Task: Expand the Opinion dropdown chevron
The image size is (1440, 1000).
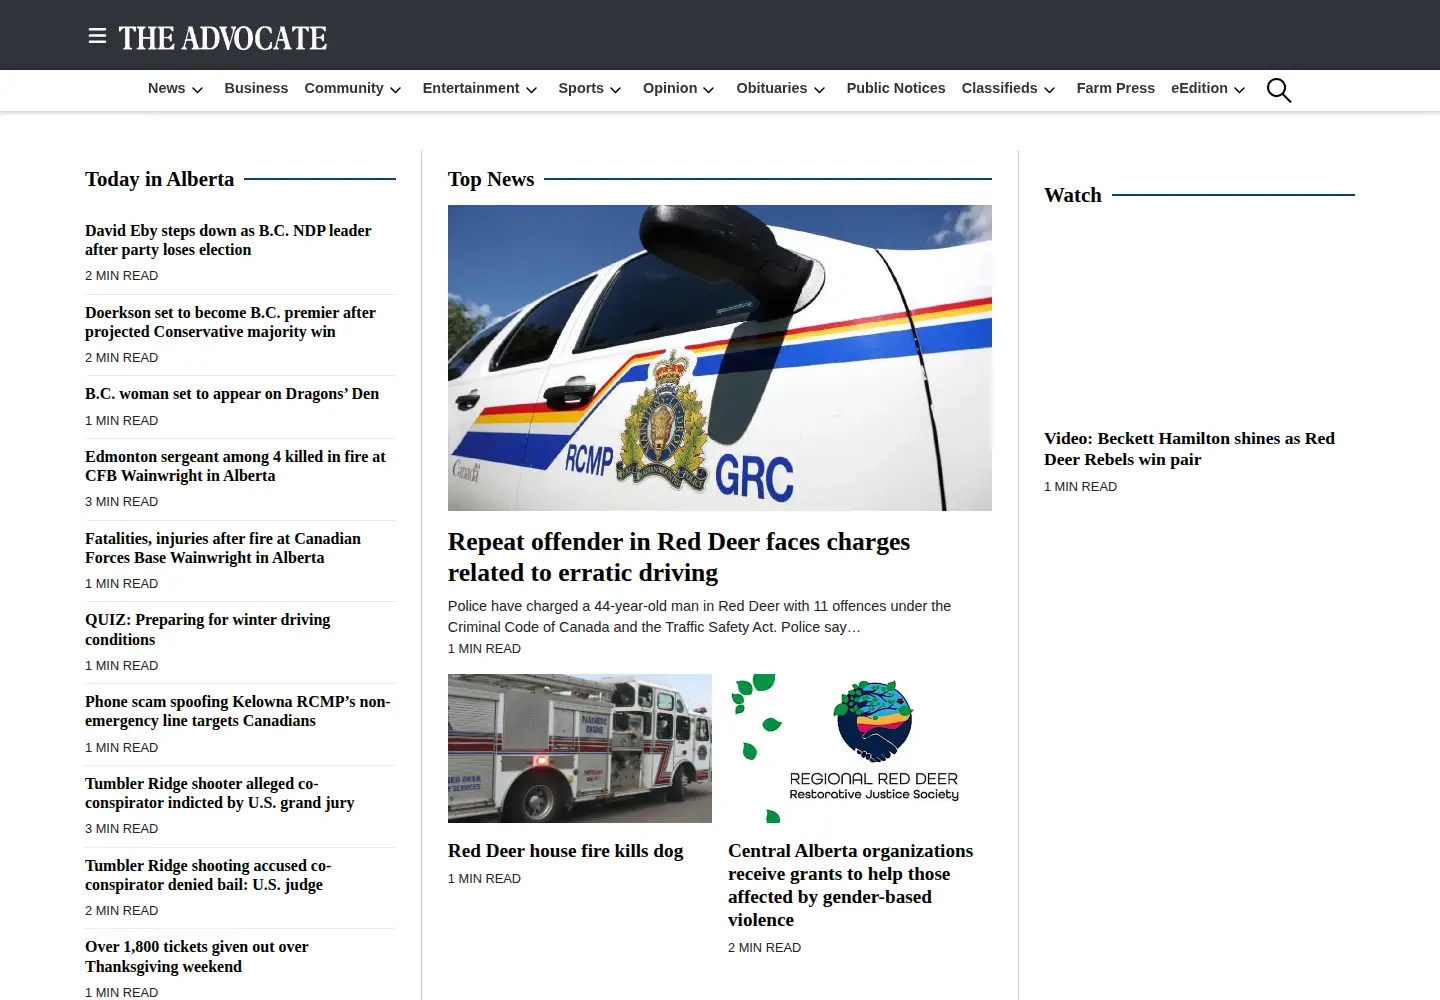Action: click(x=708, y=90)
